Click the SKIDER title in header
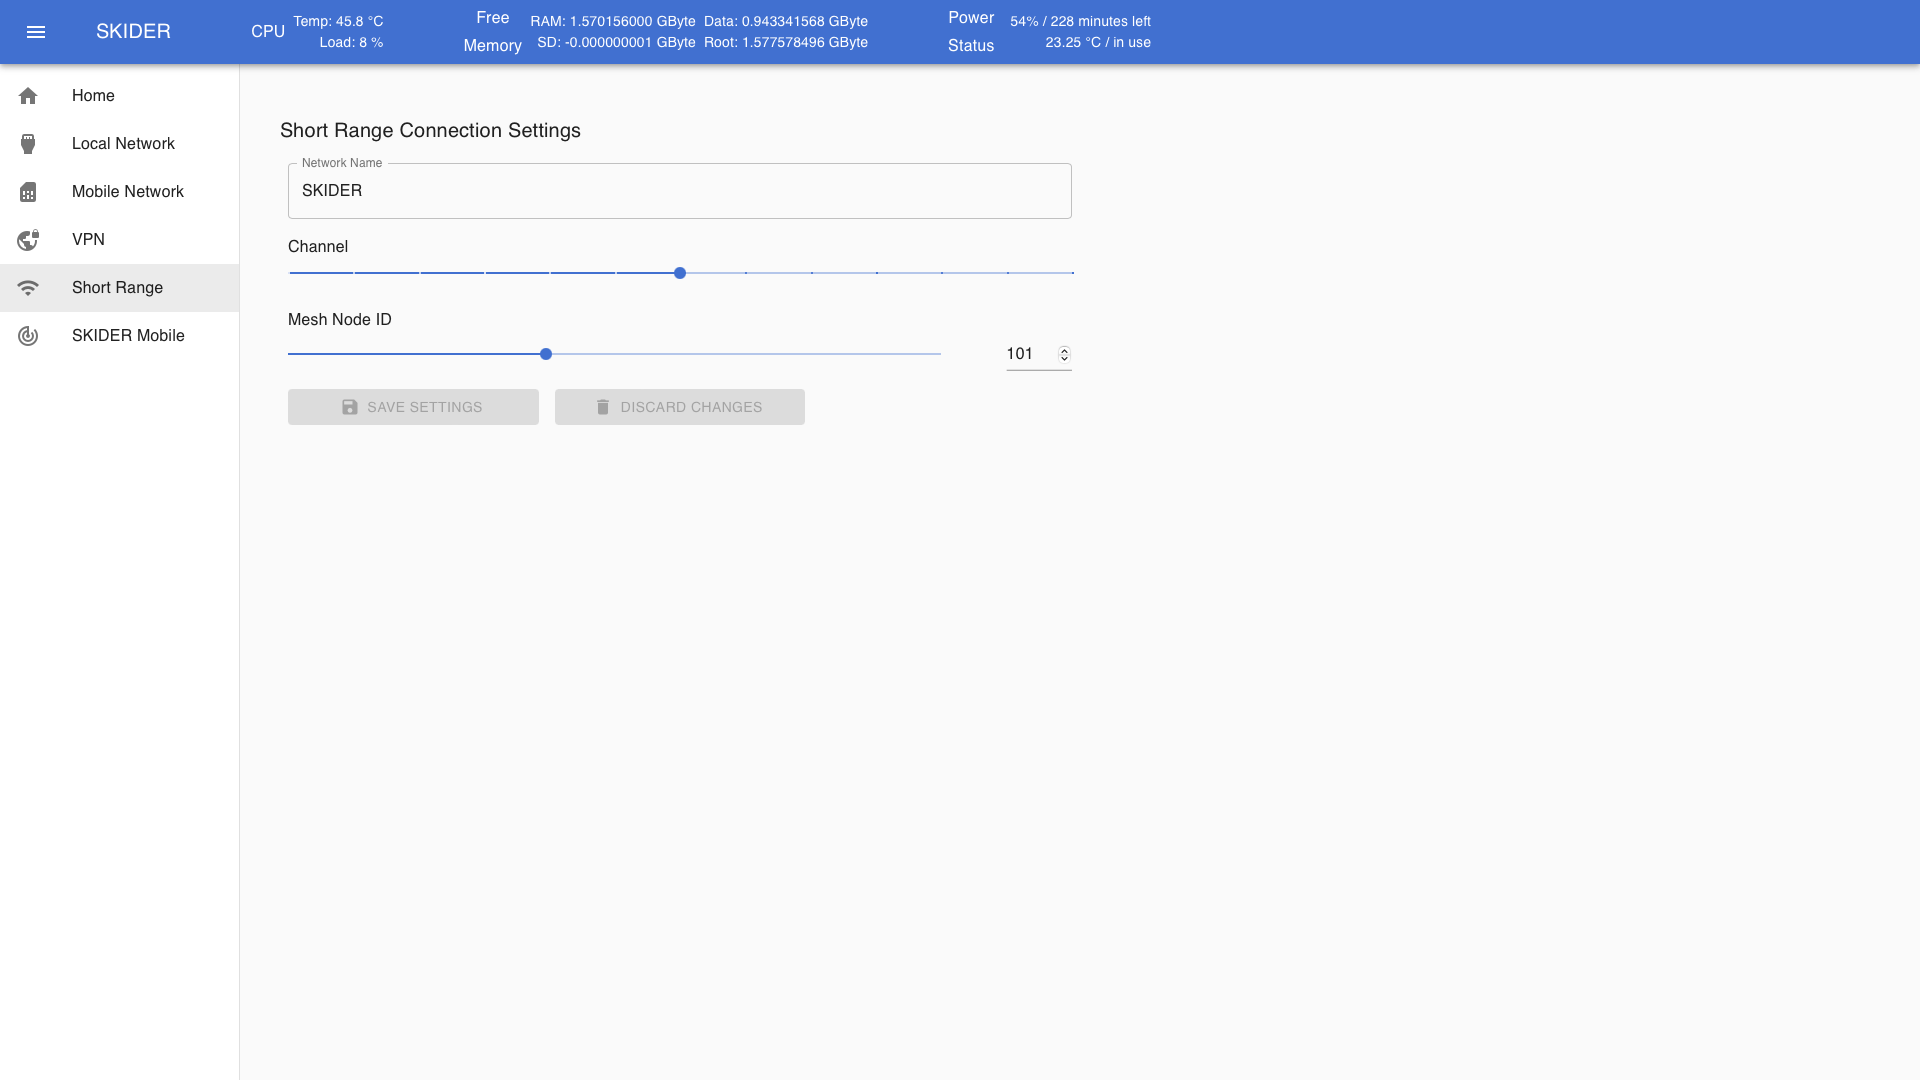Viewport: 1920px width, 1080px height. (x=133, y=32)
